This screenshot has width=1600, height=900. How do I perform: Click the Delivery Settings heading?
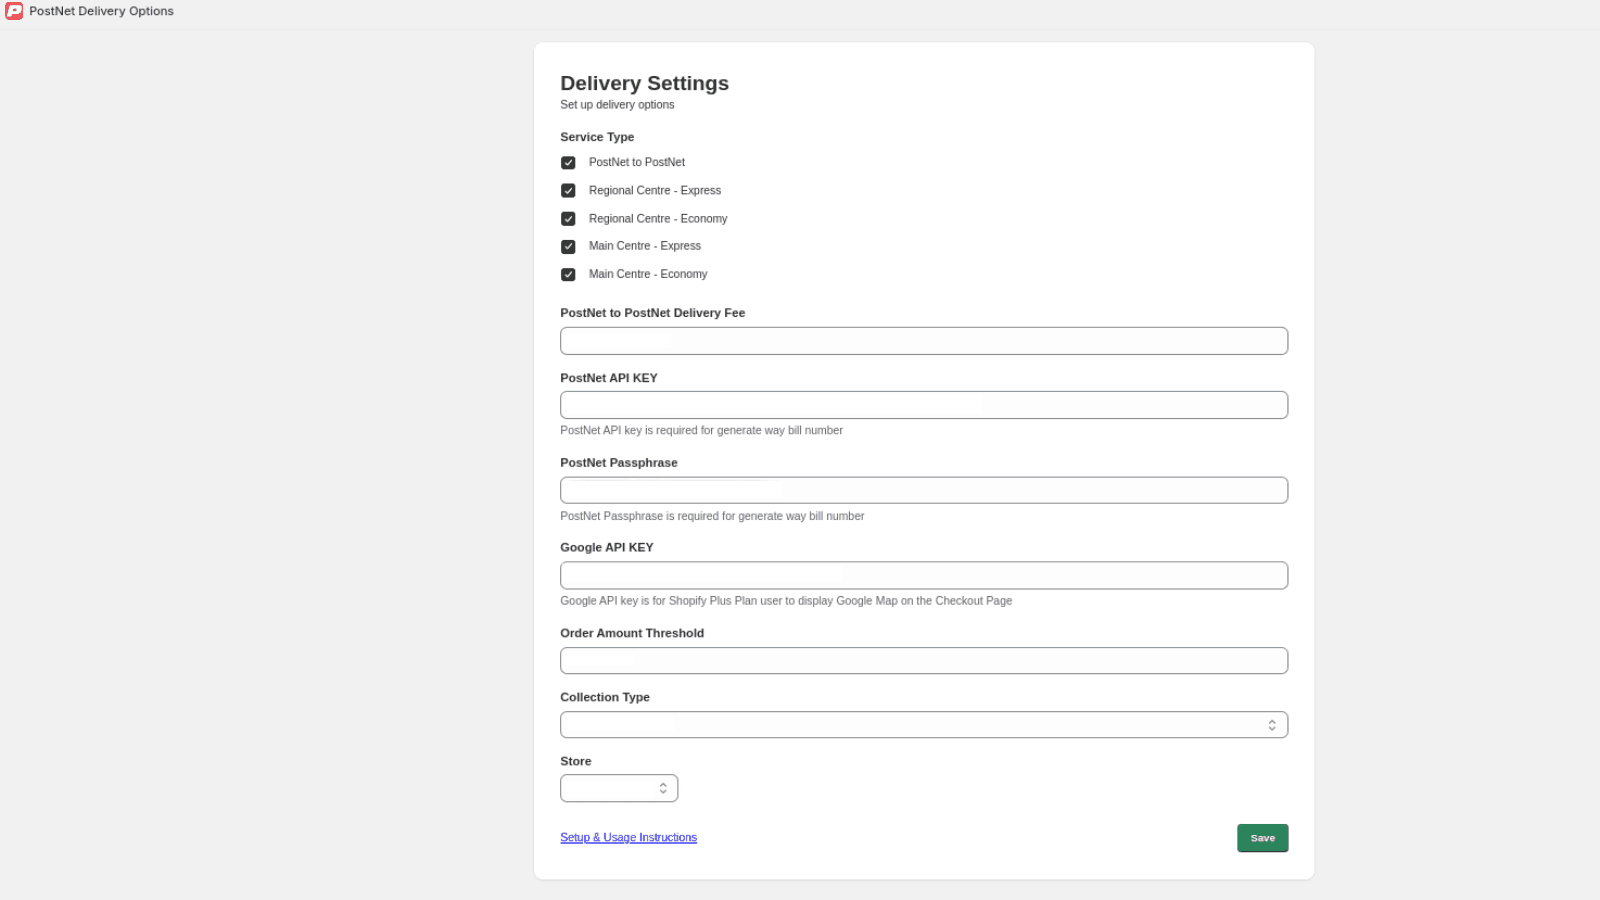coord(644,83)
